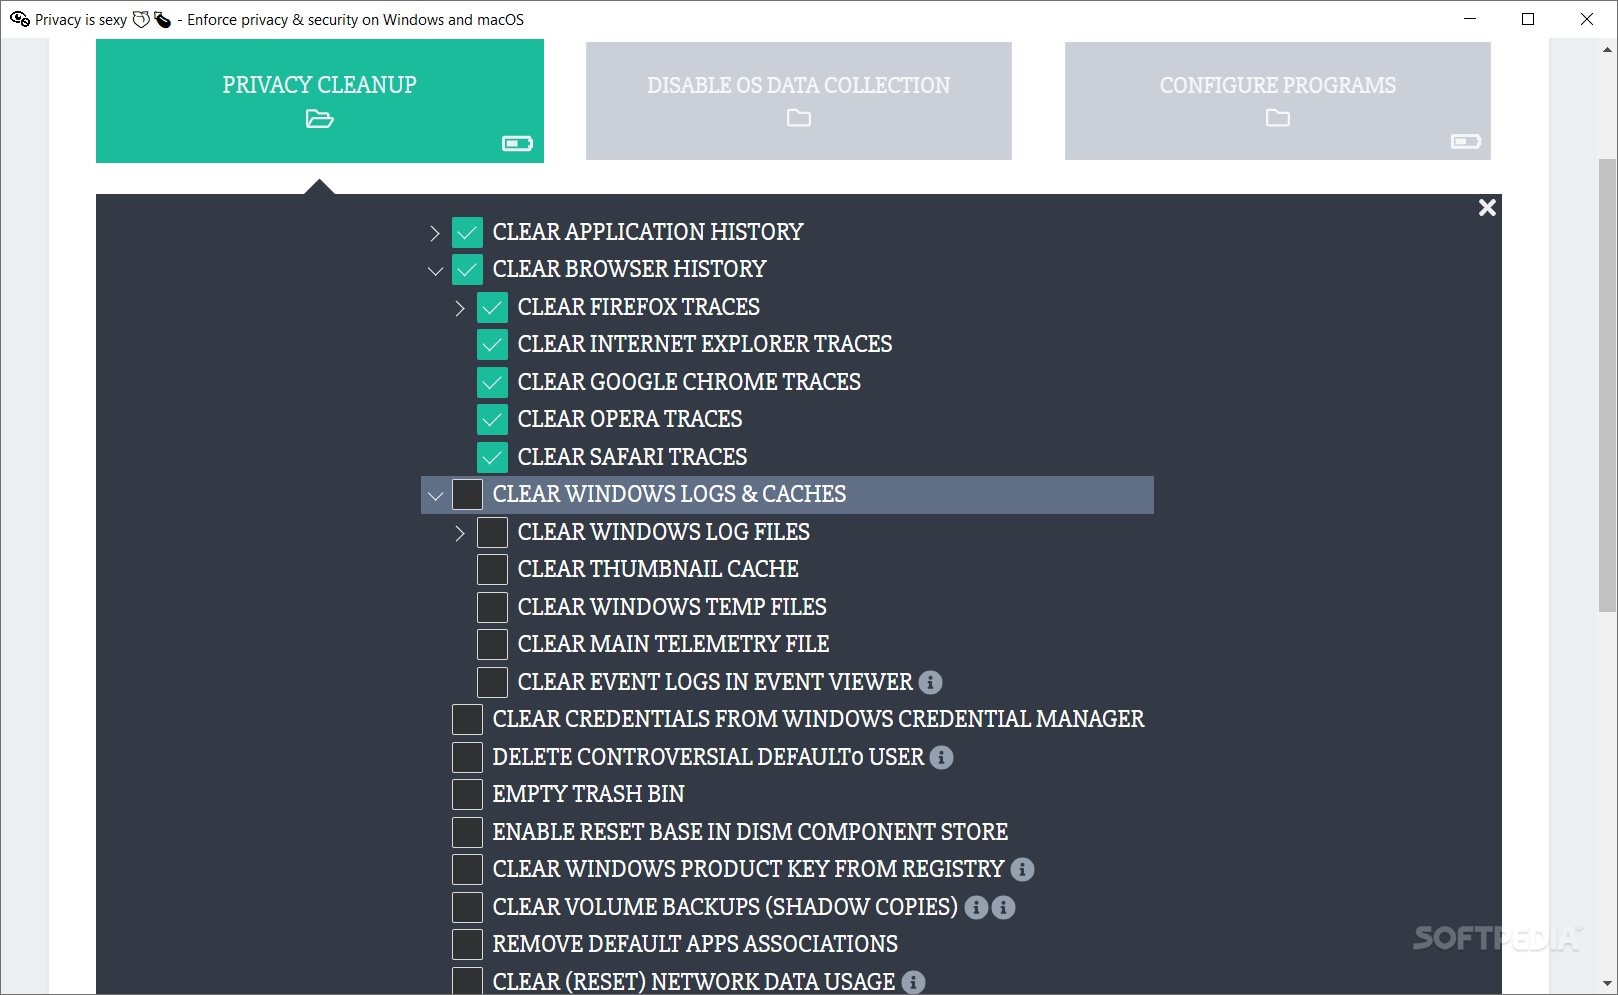Uncheck Clear Safari Traces
Screen dimensions: 1618x995
click(x=492, y=457)
